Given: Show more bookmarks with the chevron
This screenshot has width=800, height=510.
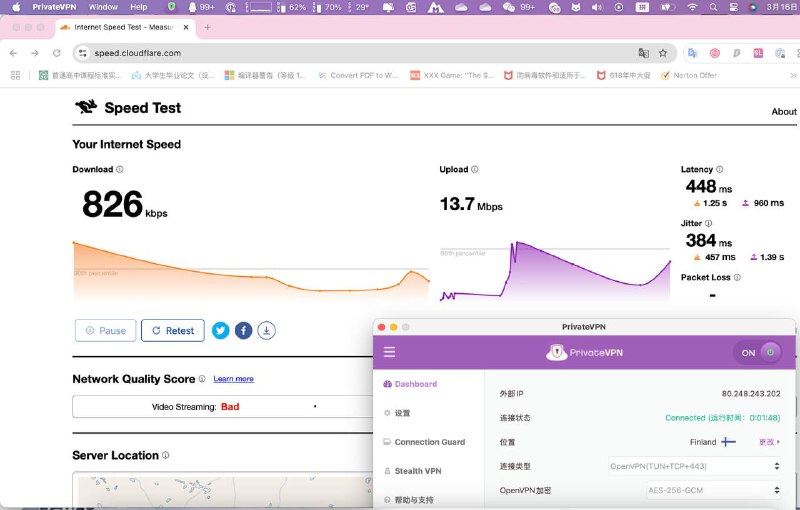Looking at the screenshot, I should 793,75.
